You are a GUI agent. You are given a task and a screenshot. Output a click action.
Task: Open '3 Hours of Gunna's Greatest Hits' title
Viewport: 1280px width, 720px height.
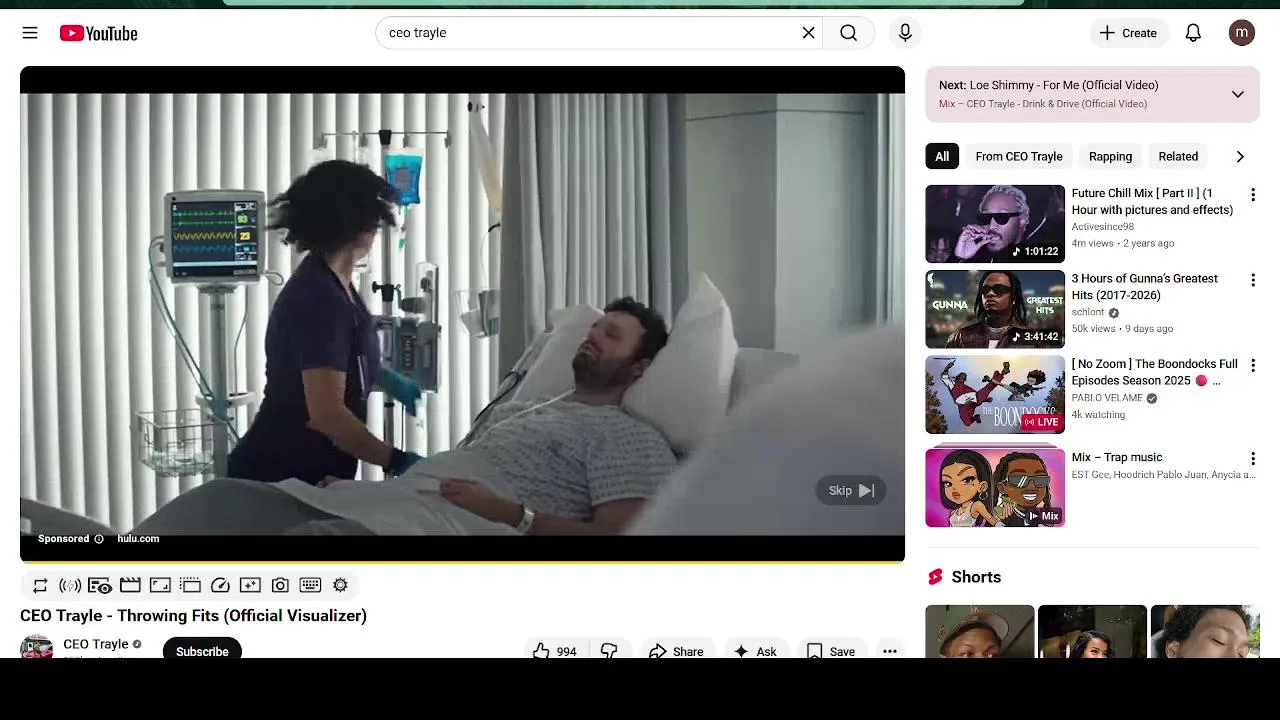(x=1145, y=286)
